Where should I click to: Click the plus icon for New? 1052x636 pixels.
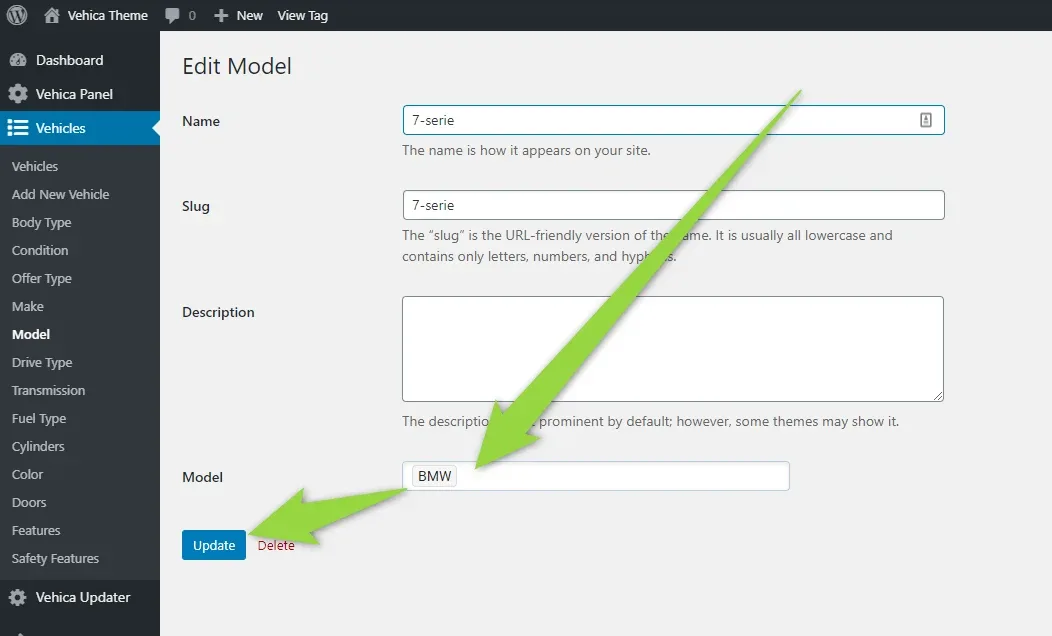221,15
